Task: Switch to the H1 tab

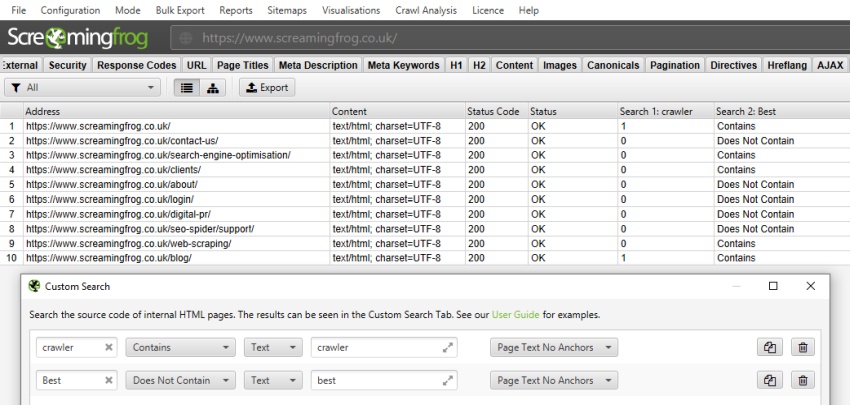Action: coord(456,65)
